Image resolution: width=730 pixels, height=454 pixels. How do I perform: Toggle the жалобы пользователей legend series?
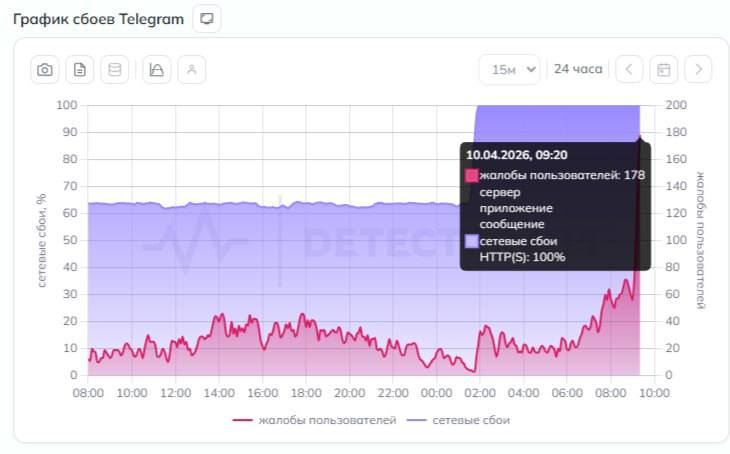(x=315, y=420)
